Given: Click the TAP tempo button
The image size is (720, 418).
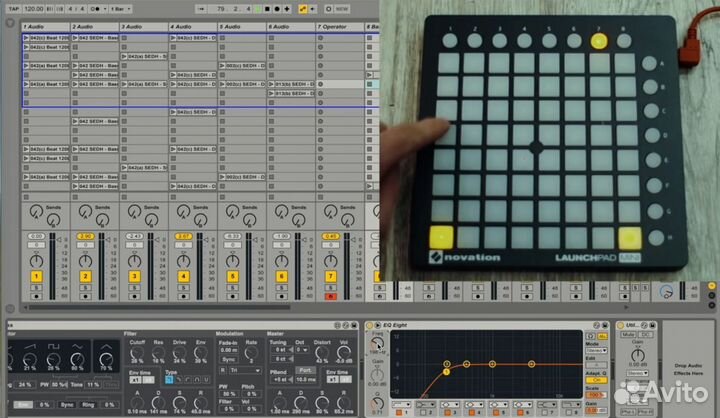Looking at the screenshot, I should click(14, 9).
